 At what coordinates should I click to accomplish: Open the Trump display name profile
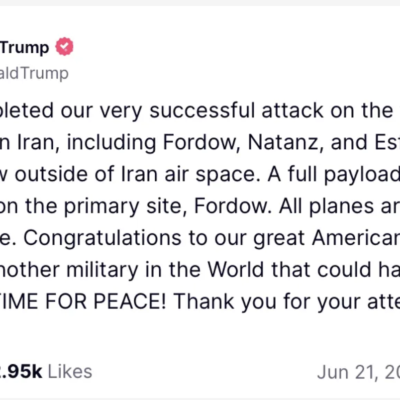click(x=24, y=48)
